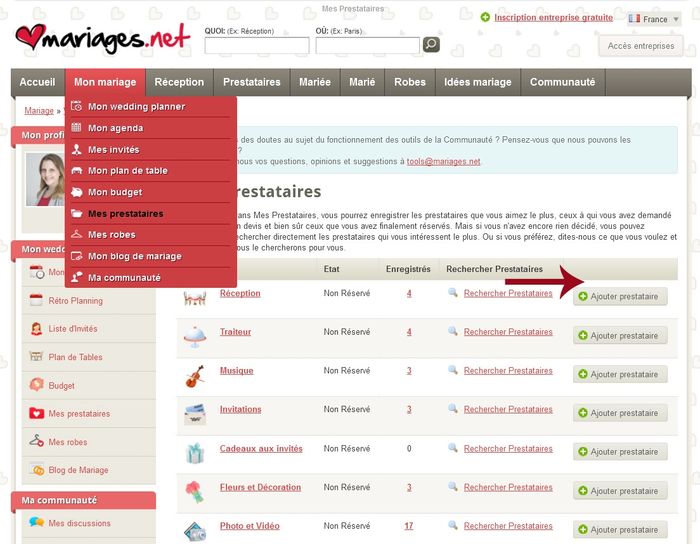
Task: Click the person icon next to Mes invités
Action: point(77,149)
